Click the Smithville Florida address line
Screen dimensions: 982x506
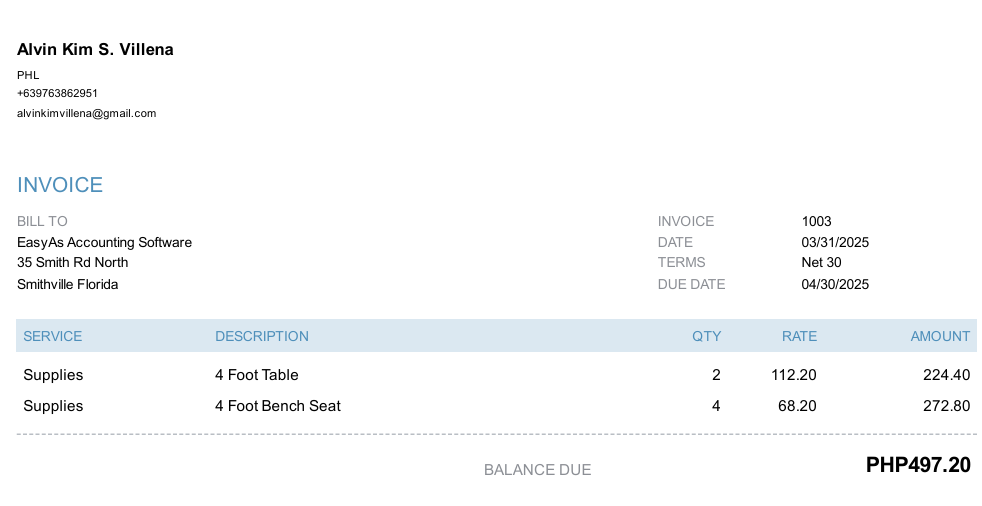point(68,284)
